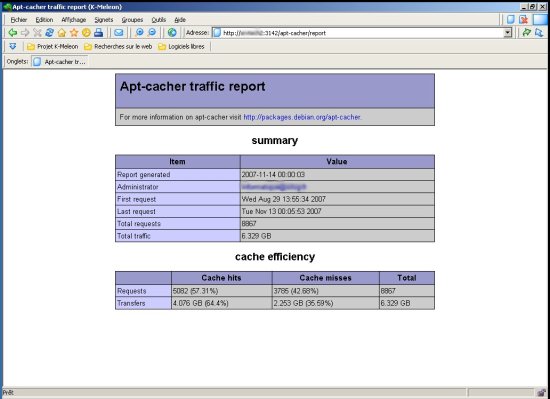Click the 'Administrator' row label
The width and height of the screenshot is (550, 399).
click(138, 187)
